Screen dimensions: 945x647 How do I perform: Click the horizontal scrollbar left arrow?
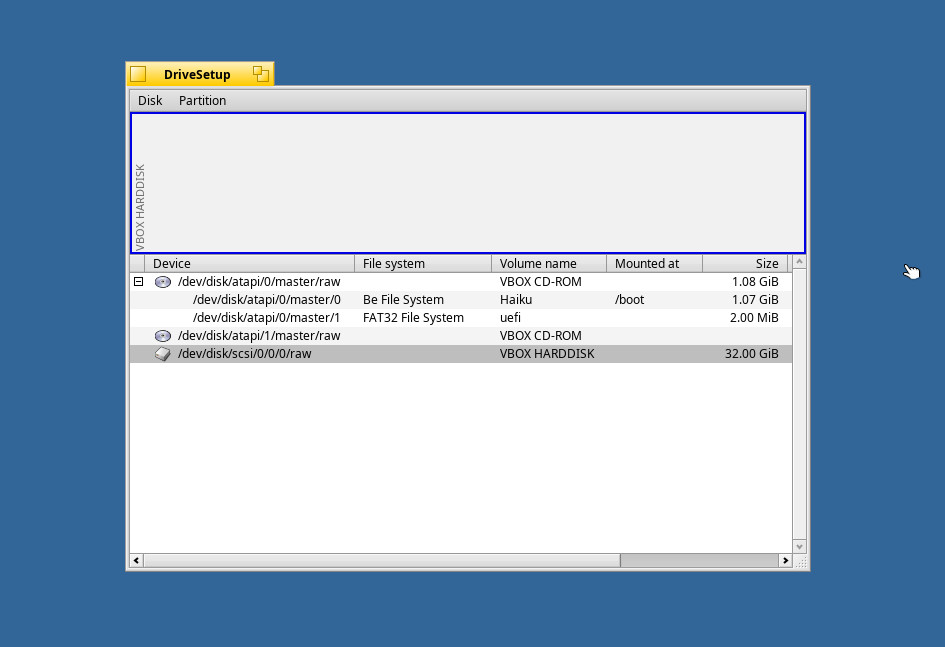(137, 561)
